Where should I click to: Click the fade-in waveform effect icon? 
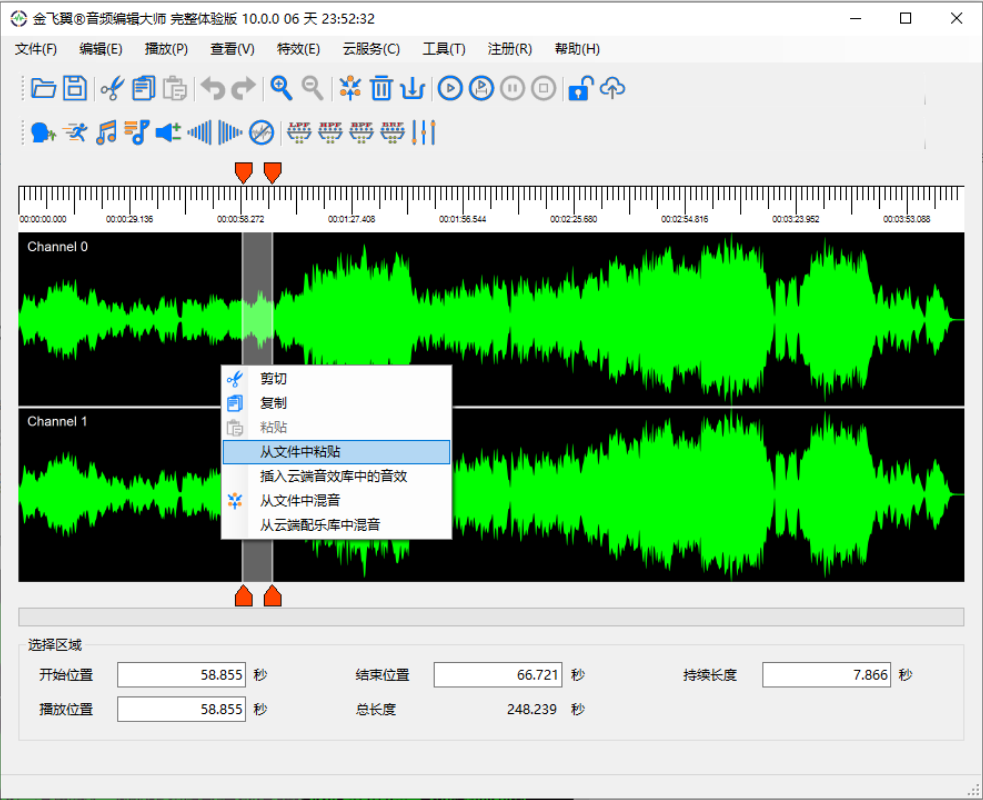coord(200,132)
